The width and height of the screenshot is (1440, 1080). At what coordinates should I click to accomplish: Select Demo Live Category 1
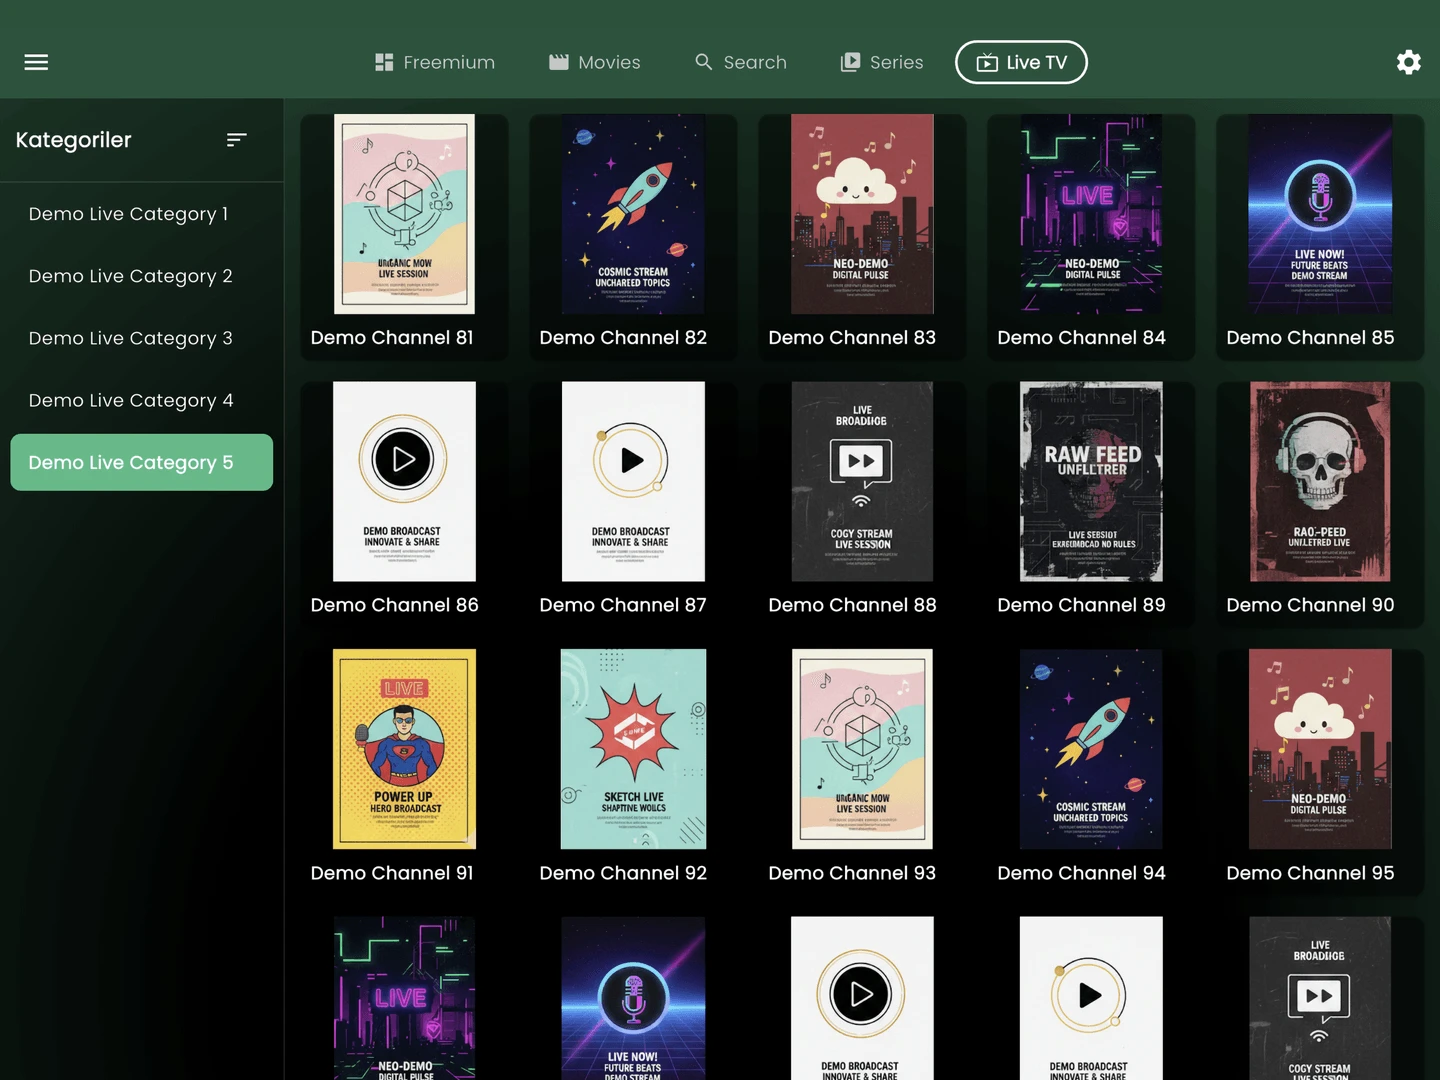(x=142, y=214)
